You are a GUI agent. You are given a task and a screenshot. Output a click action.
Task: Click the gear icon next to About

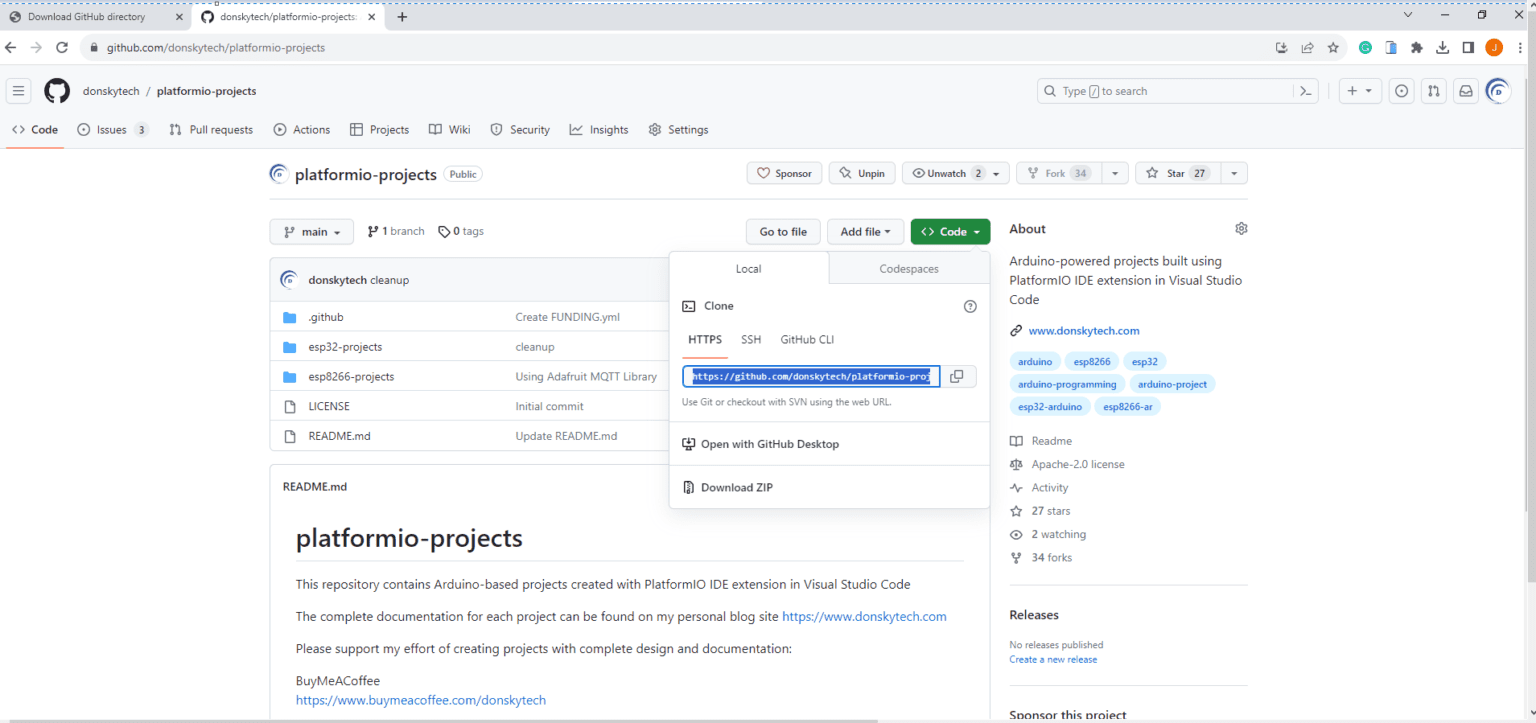click(1241, 228)
